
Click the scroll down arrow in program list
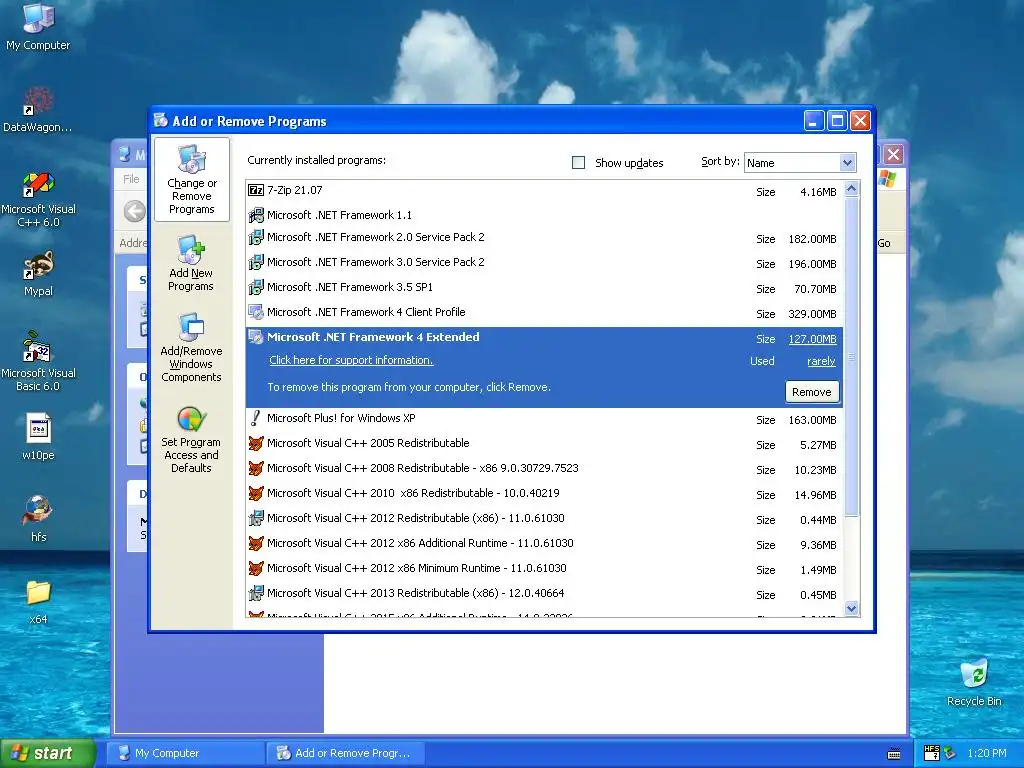pos(851,609)
